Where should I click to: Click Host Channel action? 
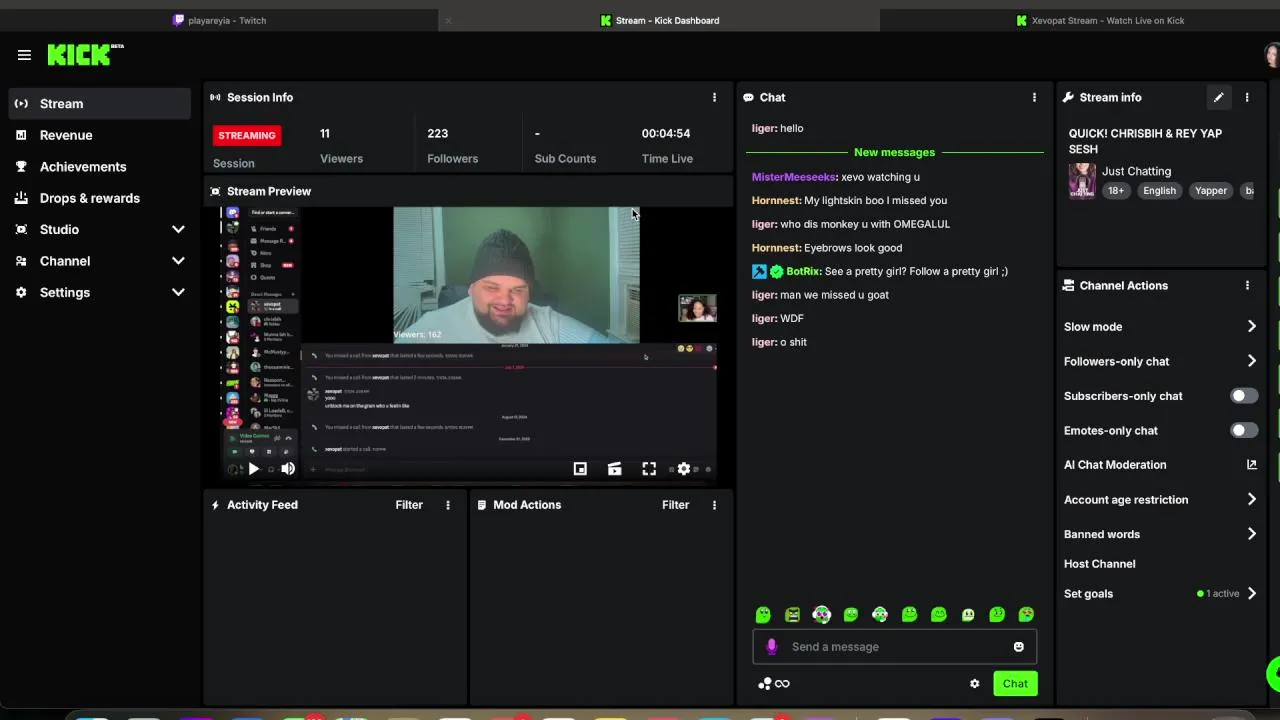coord(1099,564)
